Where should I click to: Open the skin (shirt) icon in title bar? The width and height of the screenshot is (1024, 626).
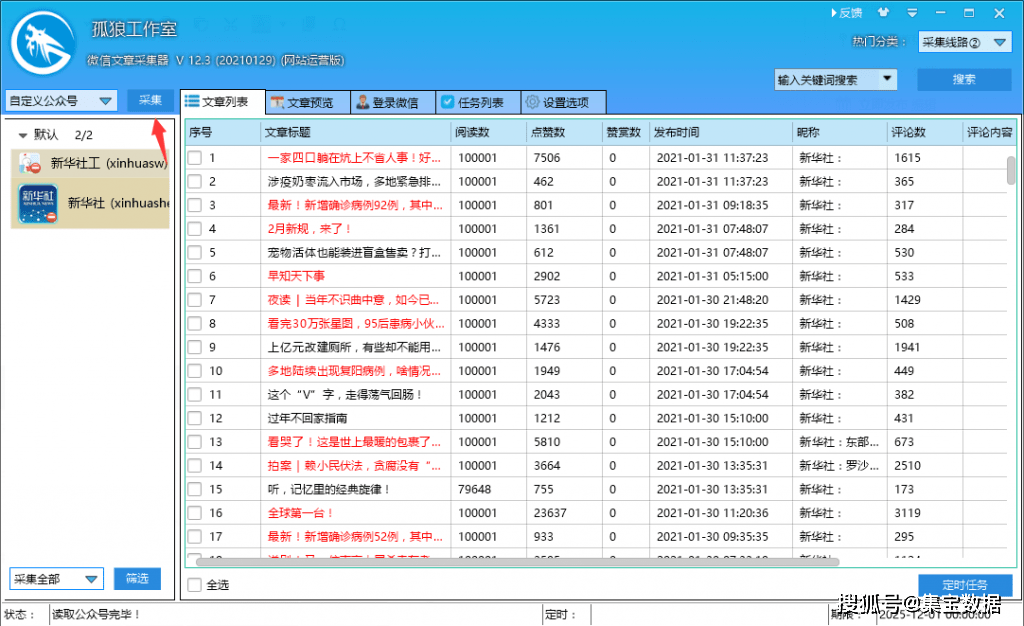(x=883, y=12)
